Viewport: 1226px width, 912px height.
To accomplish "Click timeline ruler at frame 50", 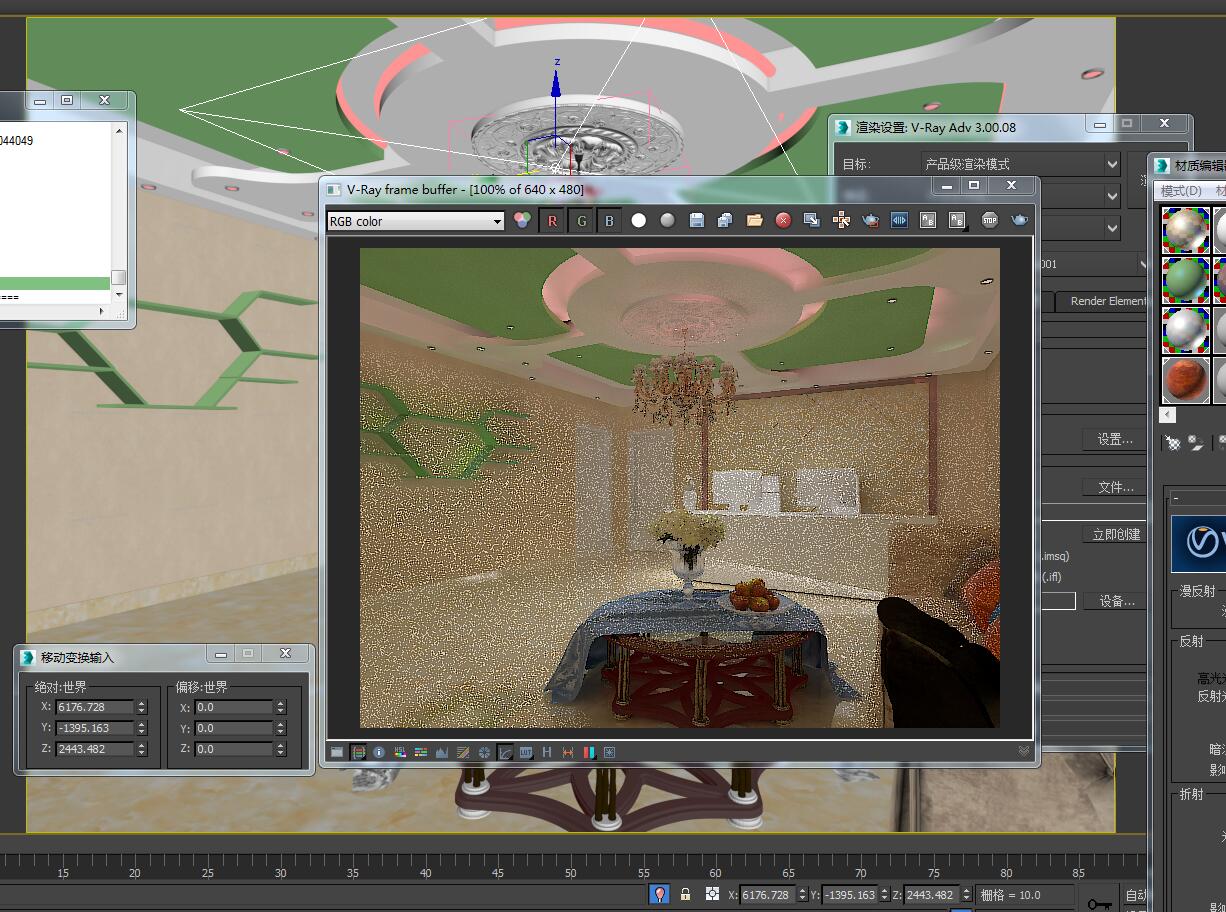I will click(x=570, y=873).
